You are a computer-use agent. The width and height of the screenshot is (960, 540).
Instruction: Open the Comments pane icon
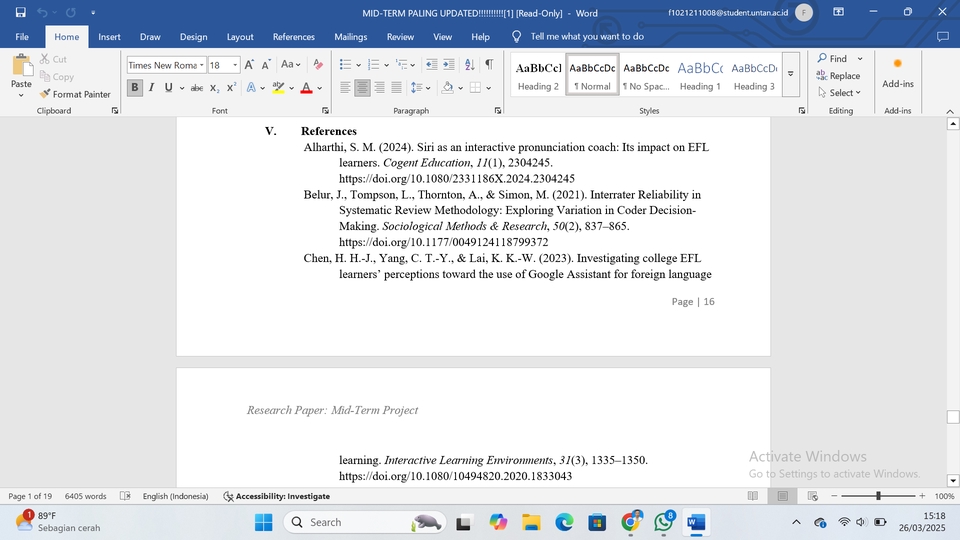tap(942, 37)
